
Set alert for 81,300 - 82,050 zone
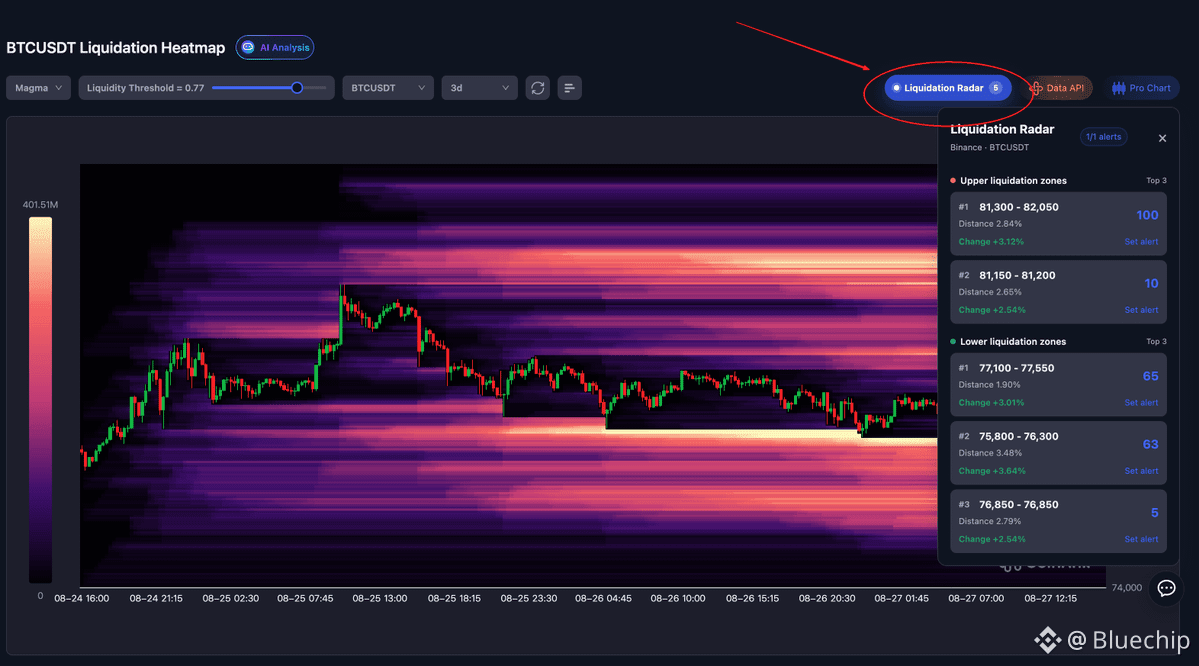(x=1141, y=242)
